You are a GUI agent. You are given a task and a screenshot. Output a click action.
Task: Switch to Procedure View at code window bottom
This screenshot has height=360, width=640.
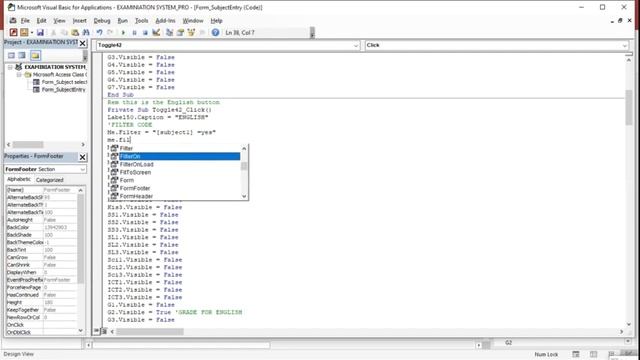97,331
